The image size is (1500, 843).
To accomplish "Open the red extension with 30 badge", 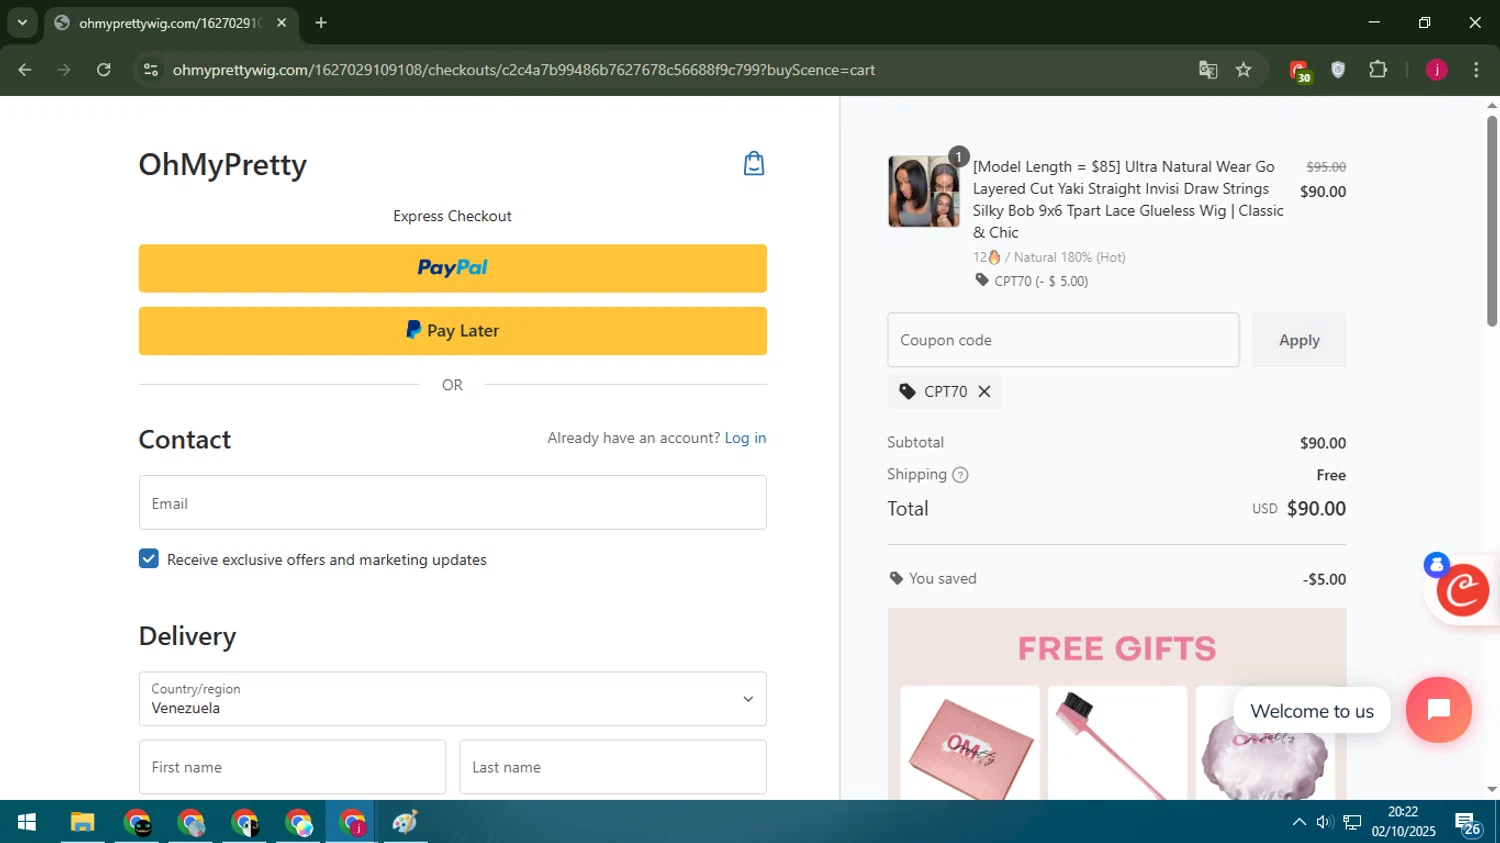I will [x=1299, y=70].
